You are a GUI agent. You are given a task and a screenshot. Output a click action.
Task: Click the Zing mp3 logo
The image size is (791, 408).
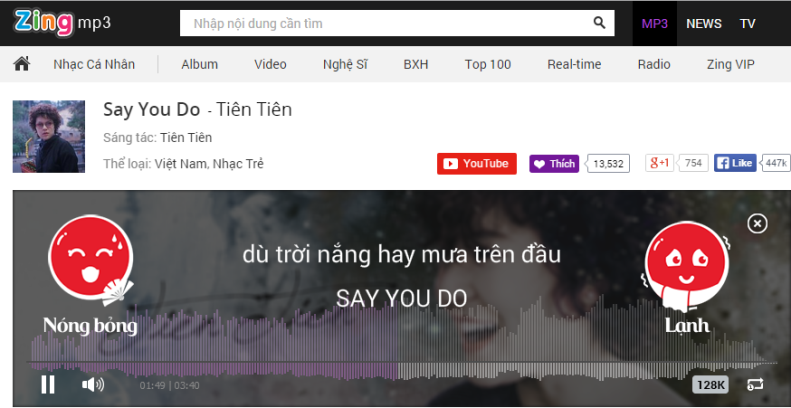(62, 23)
